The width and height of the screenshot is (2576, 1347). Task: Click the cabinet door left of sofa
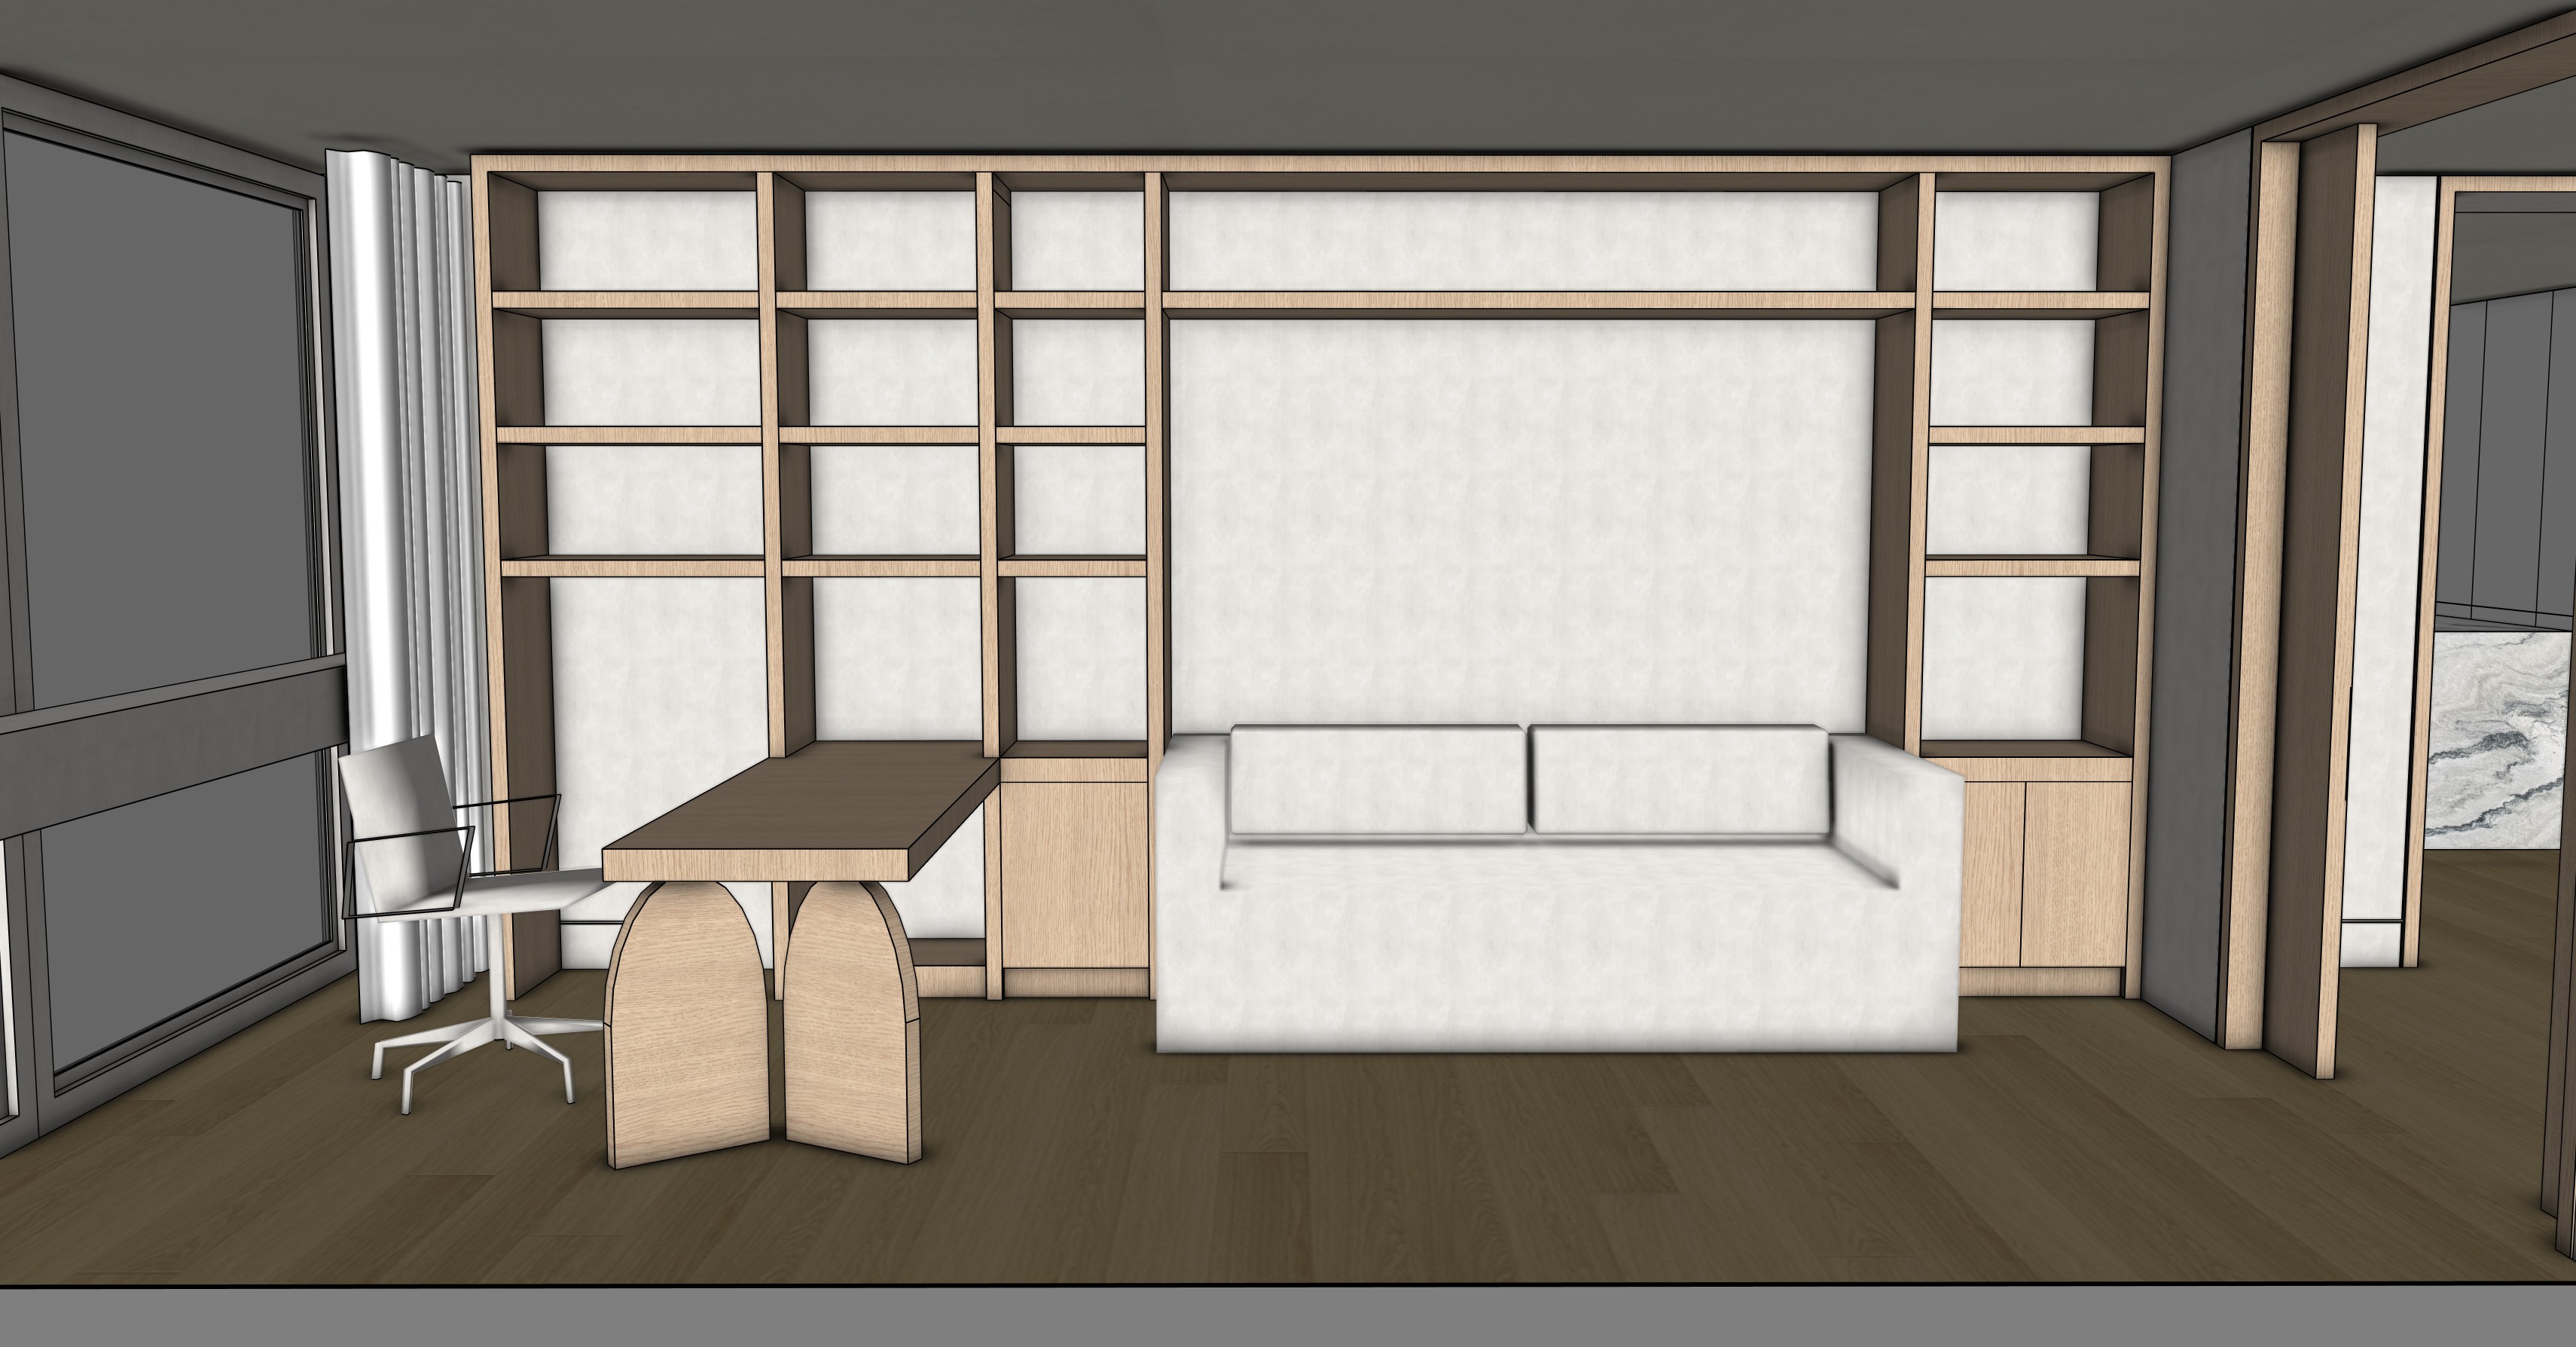(x=1075, y=875)
